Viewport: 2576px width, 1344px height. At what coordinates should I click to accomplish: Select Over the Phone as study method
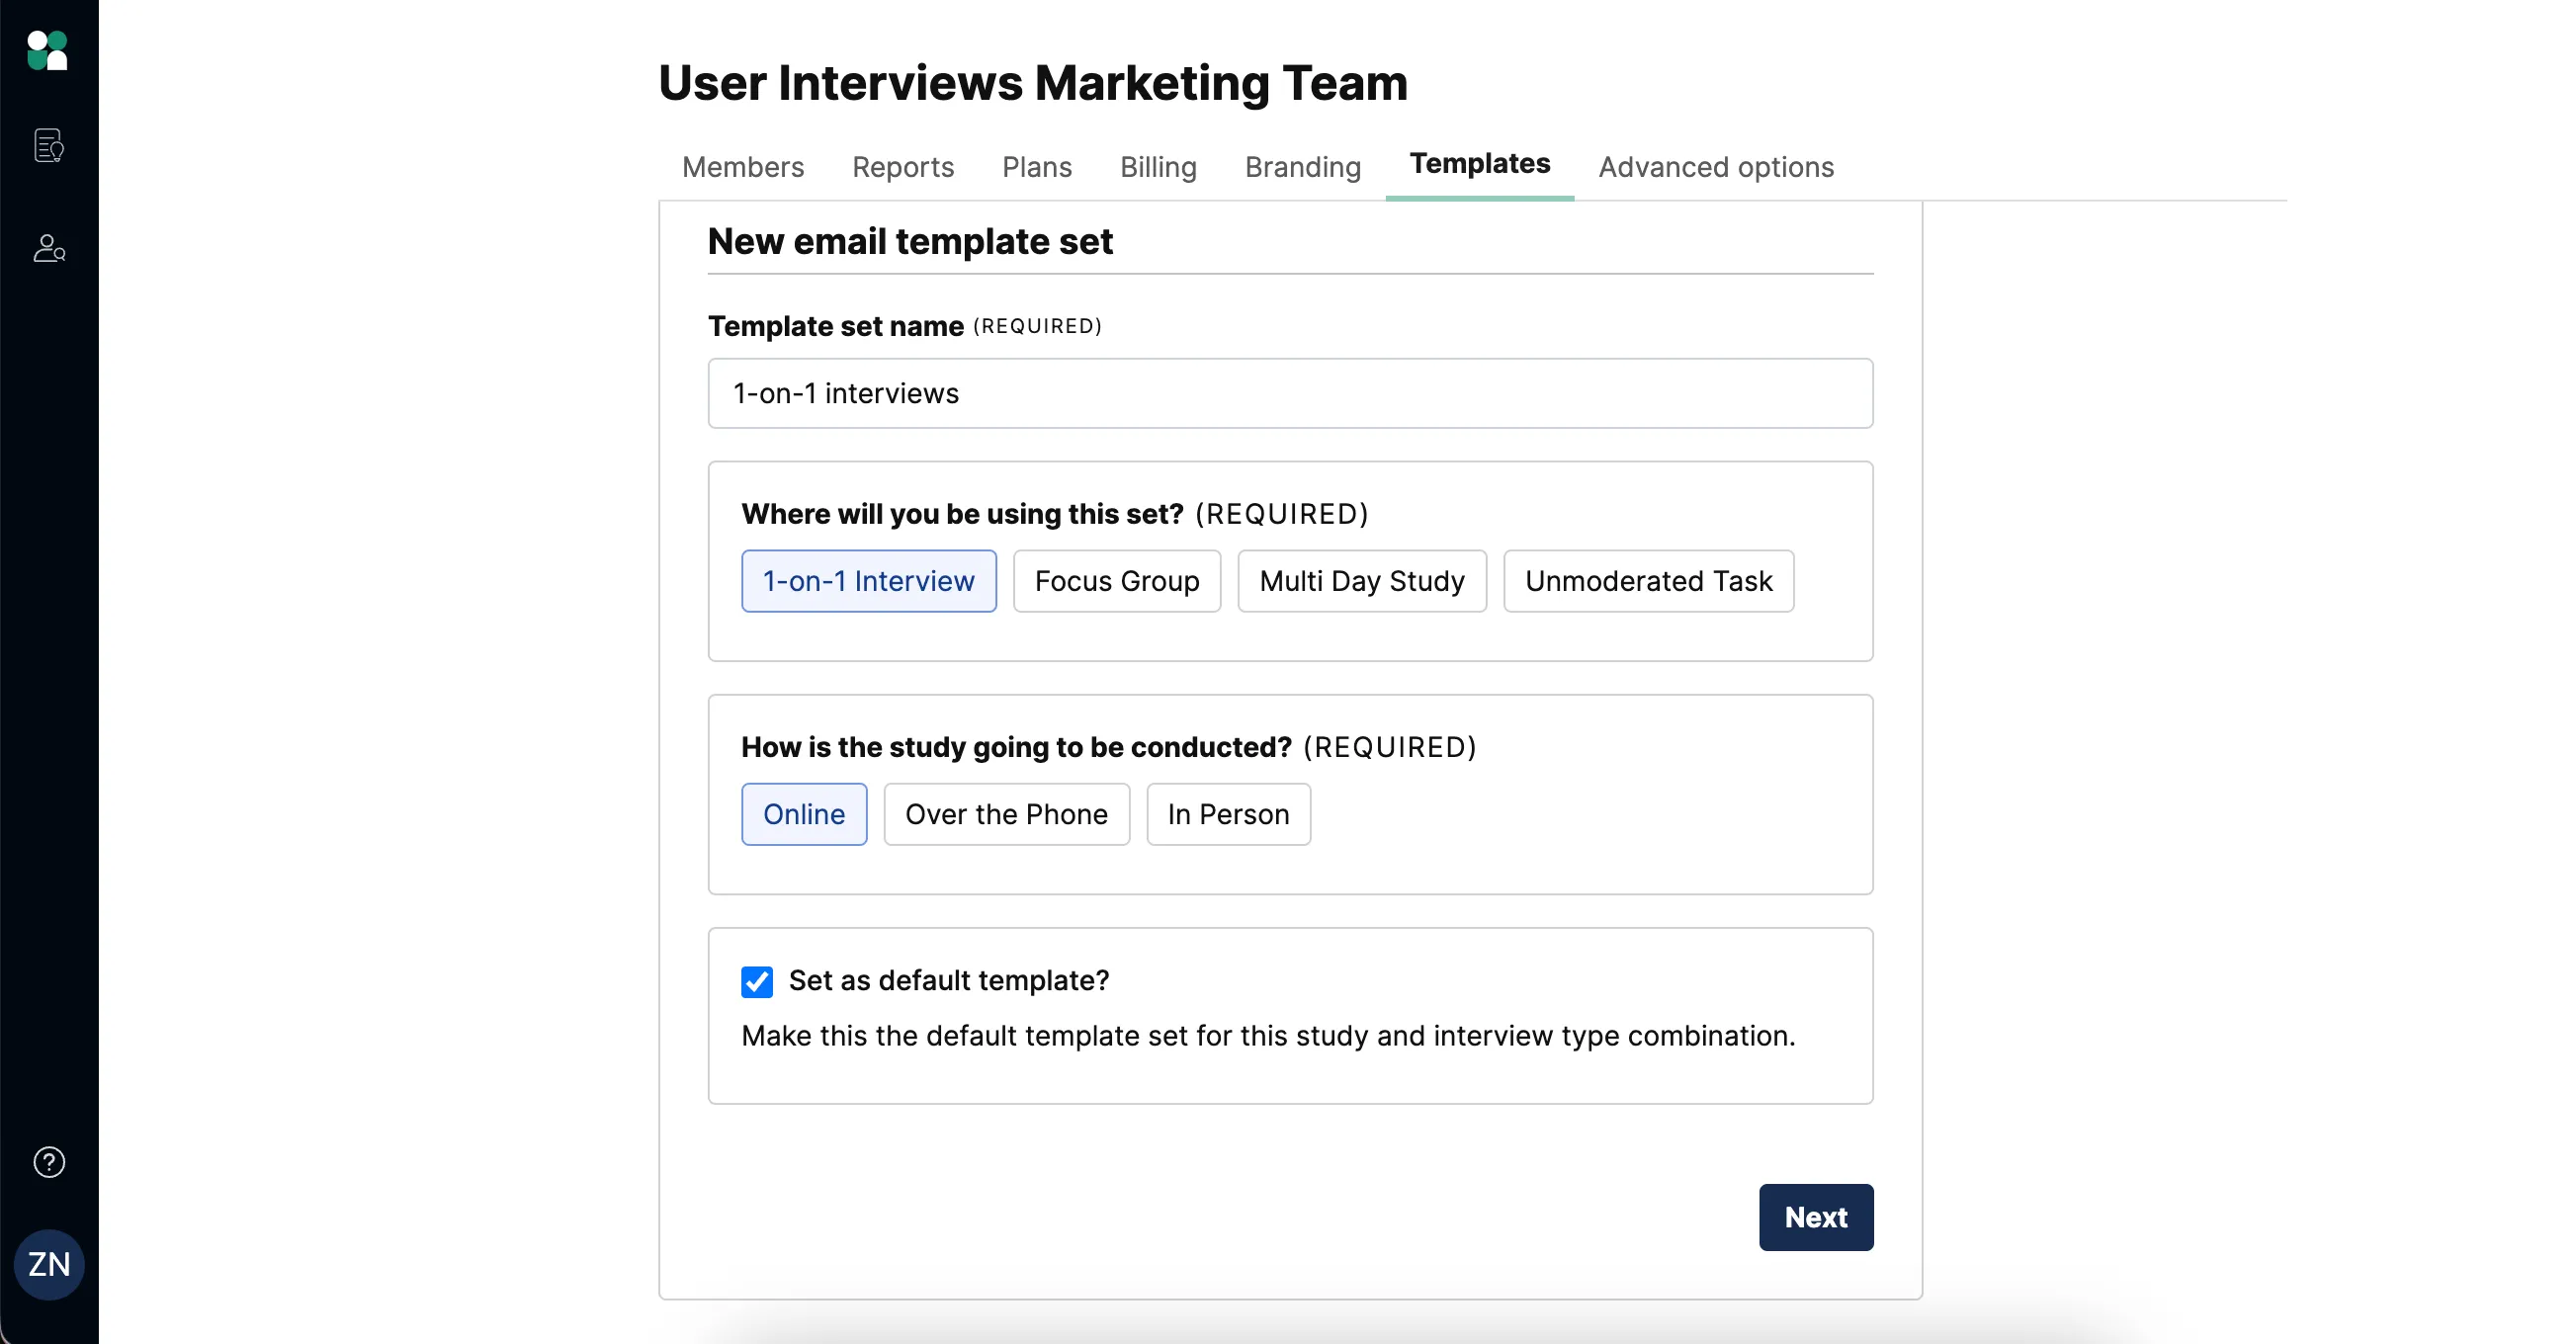point(1006,814)
